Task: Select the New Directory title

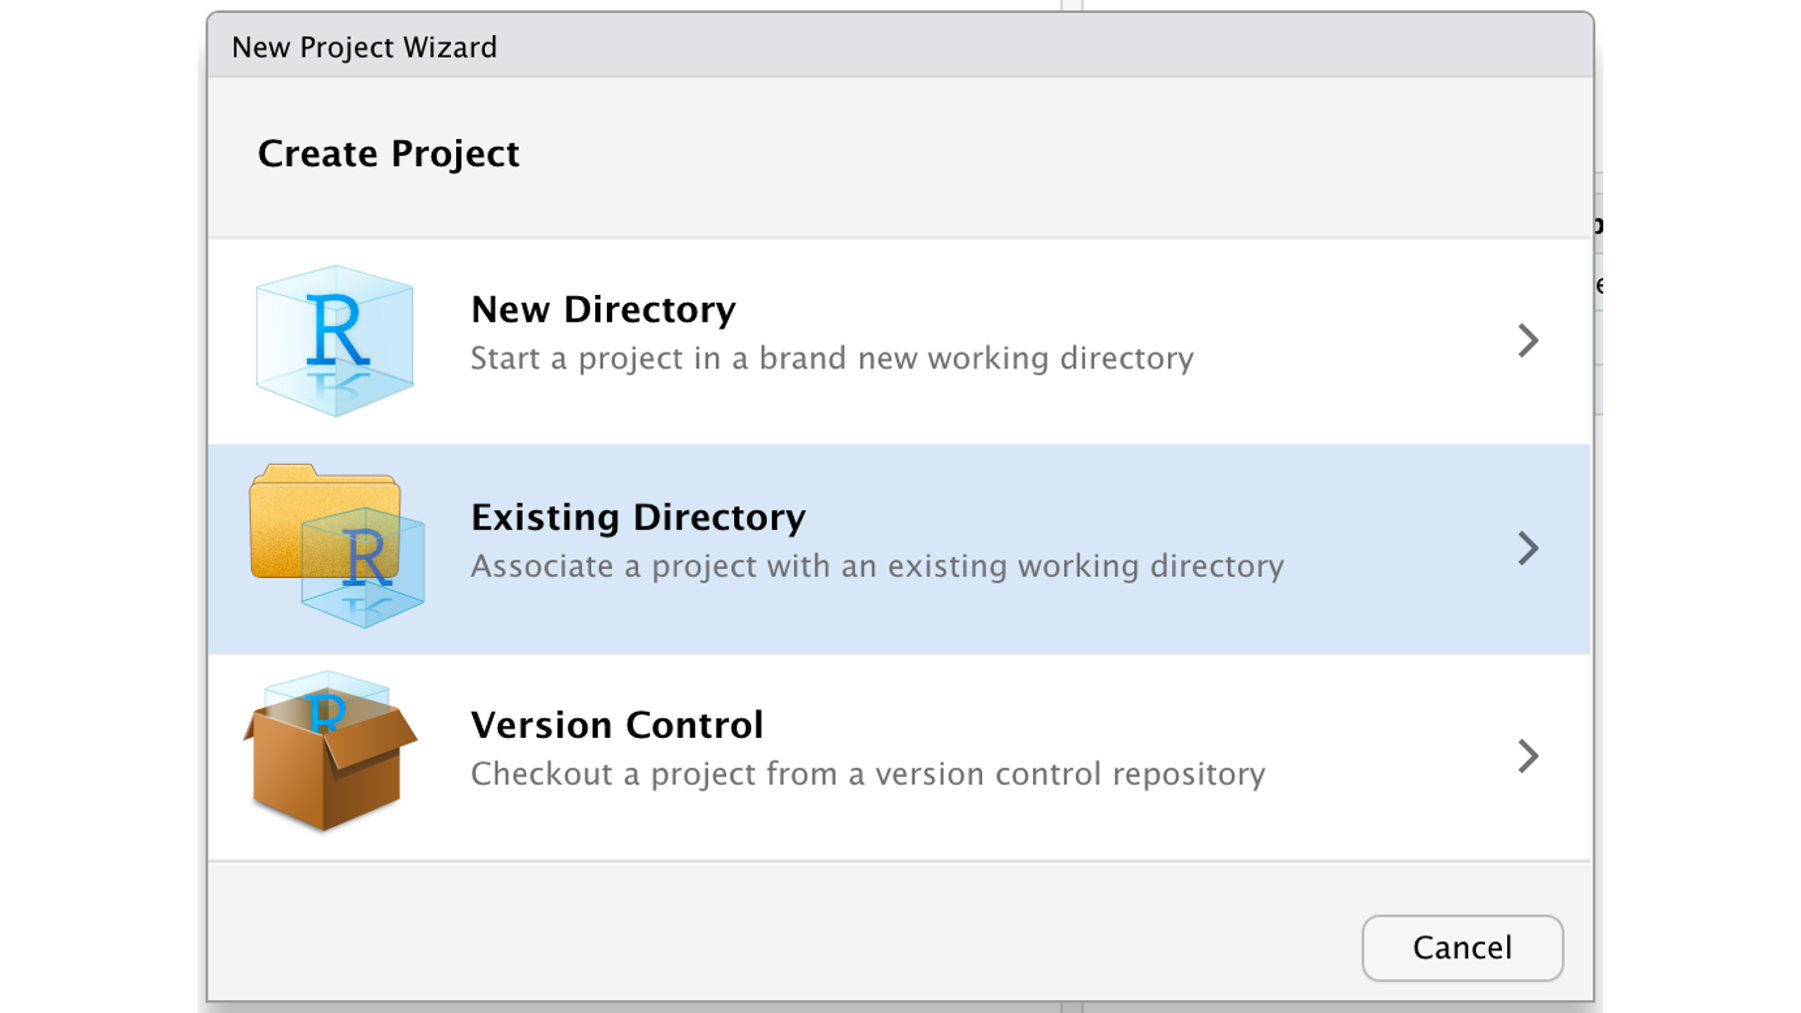Action: (x=603, y=310)
